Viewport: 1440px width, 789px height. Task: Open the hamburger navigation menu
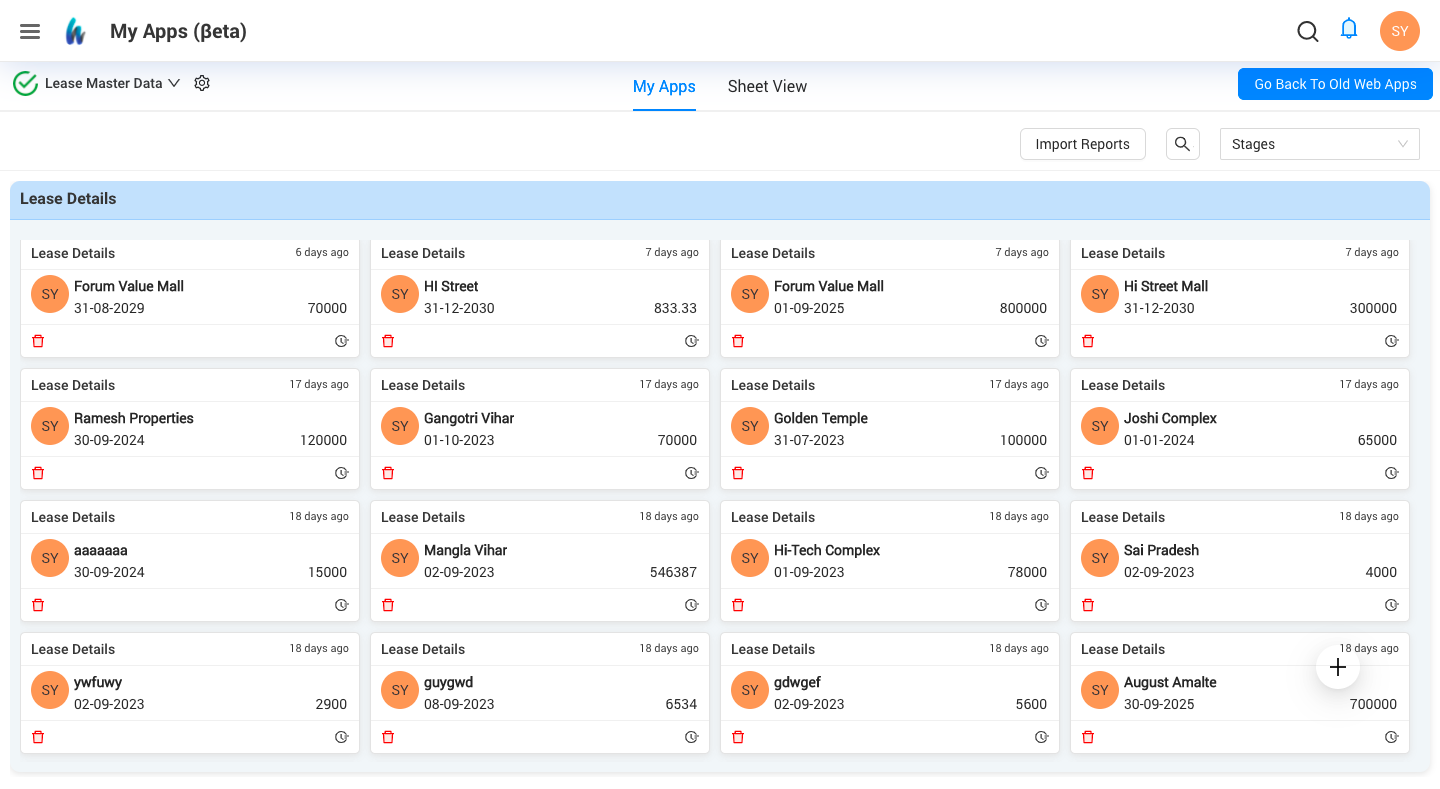[29, 31]
